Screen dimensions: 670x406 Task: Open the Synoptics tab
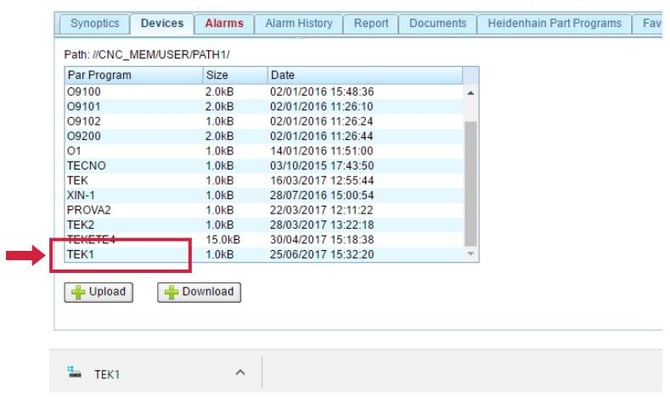95,24
